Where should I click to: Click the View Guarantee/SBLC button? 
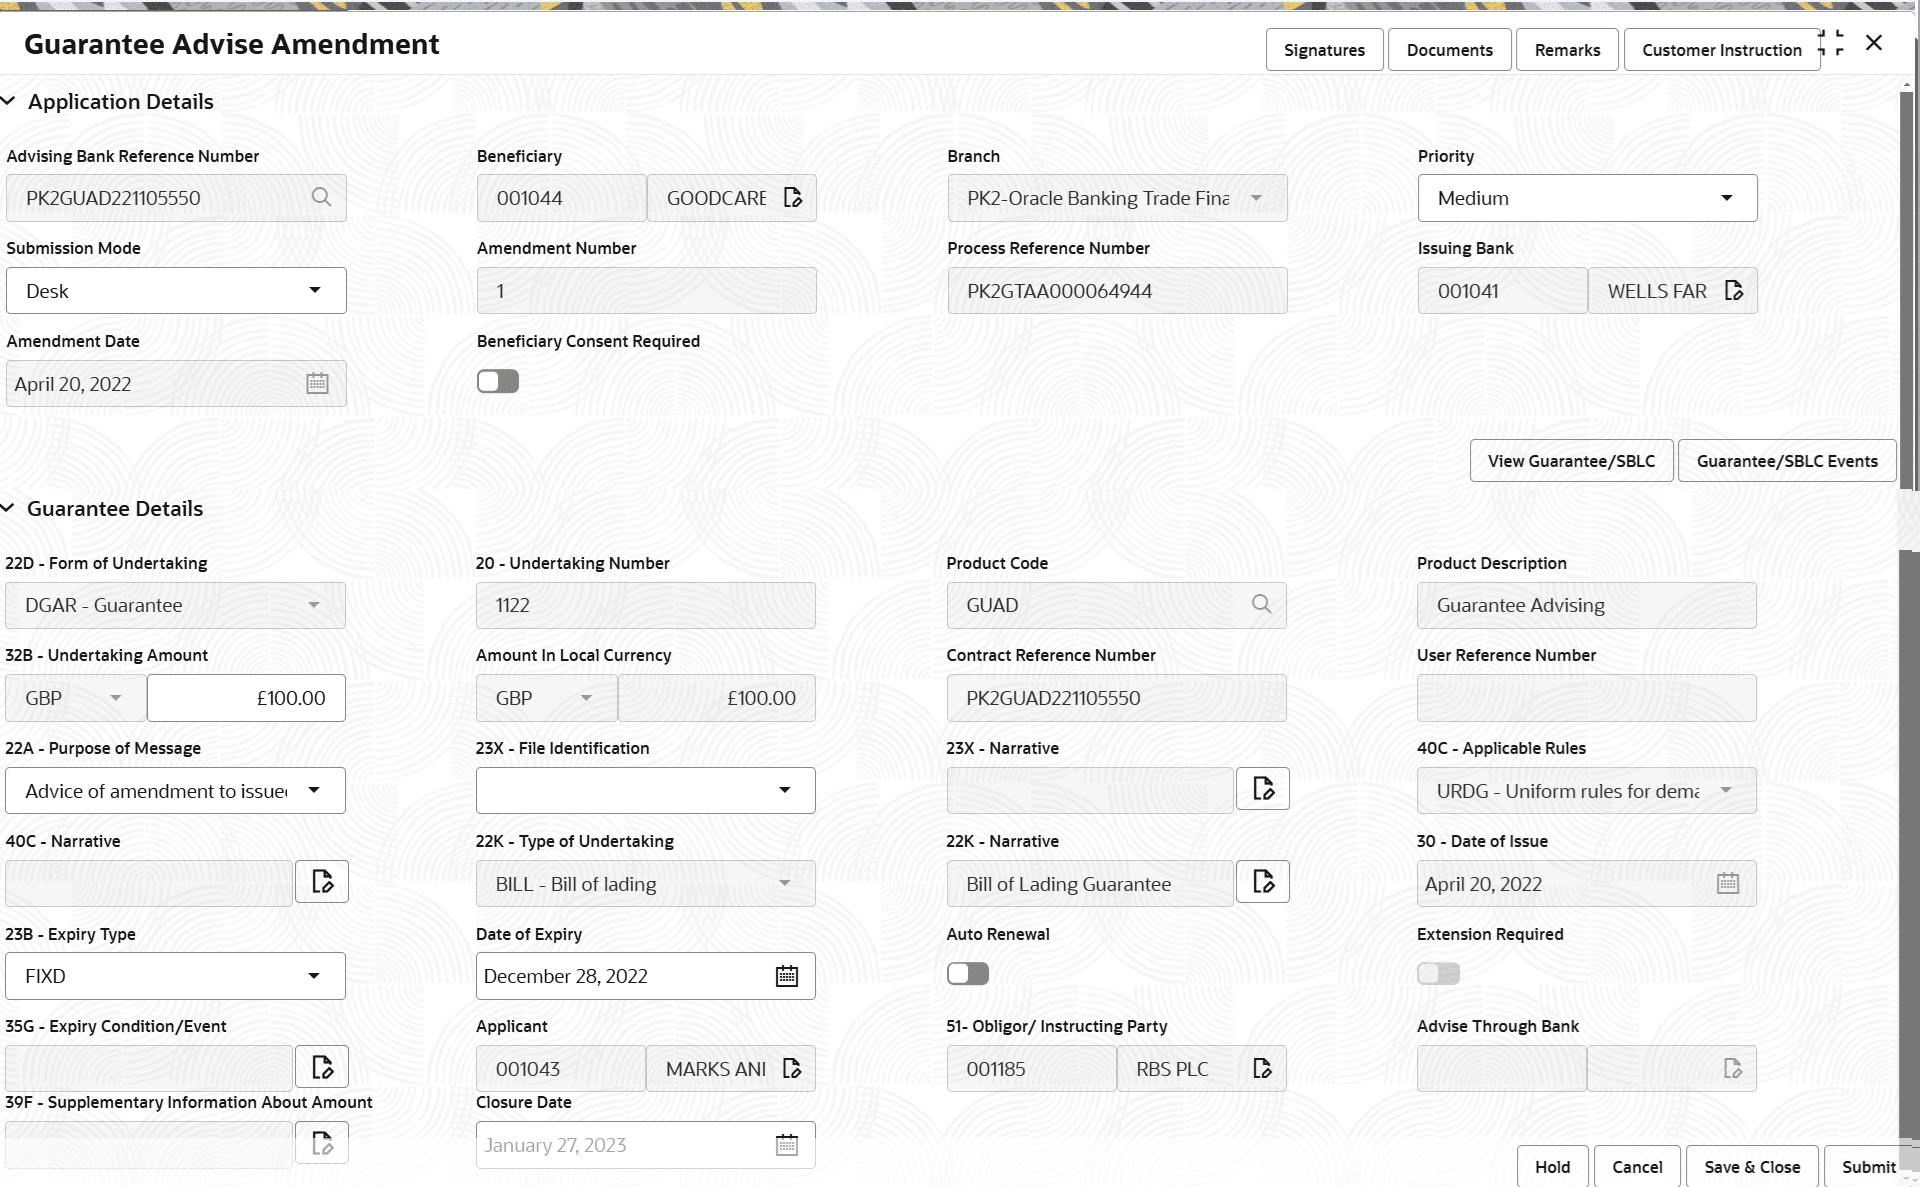point(1571,461)
